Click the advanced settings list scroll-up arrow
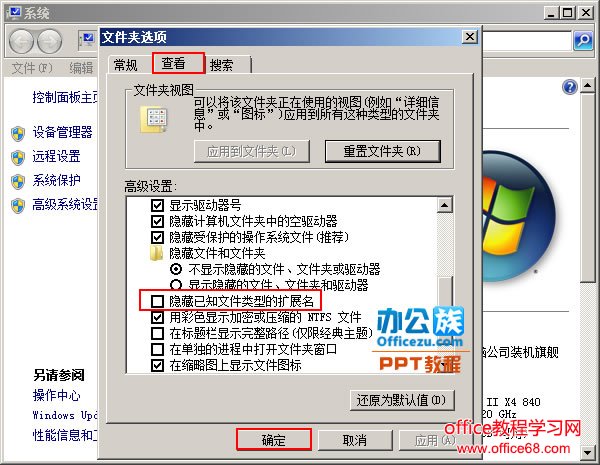 pos(444,205)
